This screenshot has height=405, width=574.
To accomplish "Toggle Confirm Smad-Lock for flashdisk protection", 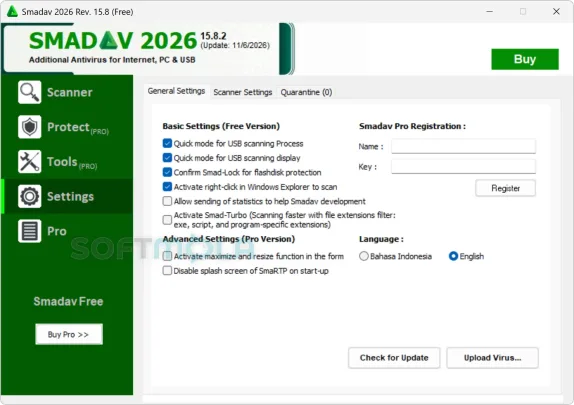I will [x=167, y=172].
